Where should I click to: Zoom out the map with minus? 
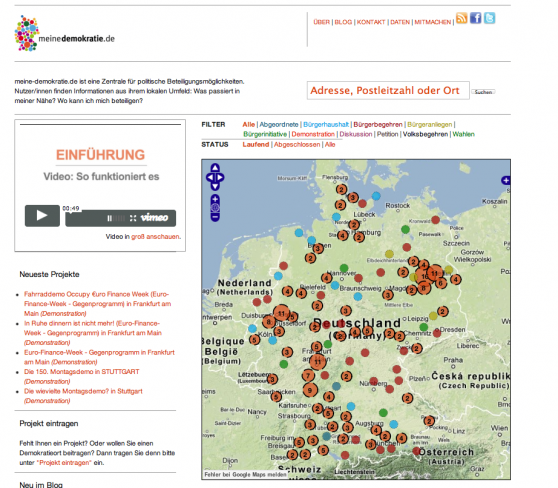215,217
